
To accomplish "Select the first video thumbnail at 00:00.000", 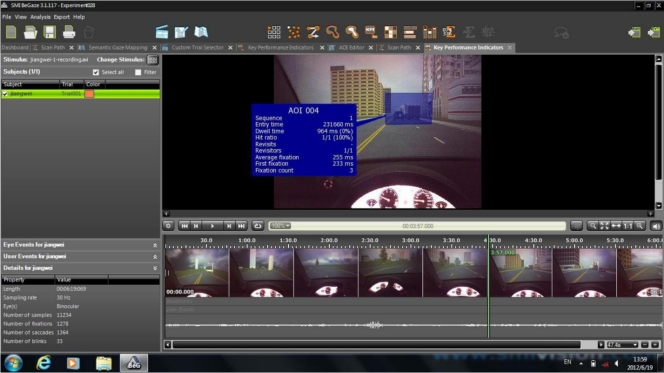I will [x=197, y=273].
